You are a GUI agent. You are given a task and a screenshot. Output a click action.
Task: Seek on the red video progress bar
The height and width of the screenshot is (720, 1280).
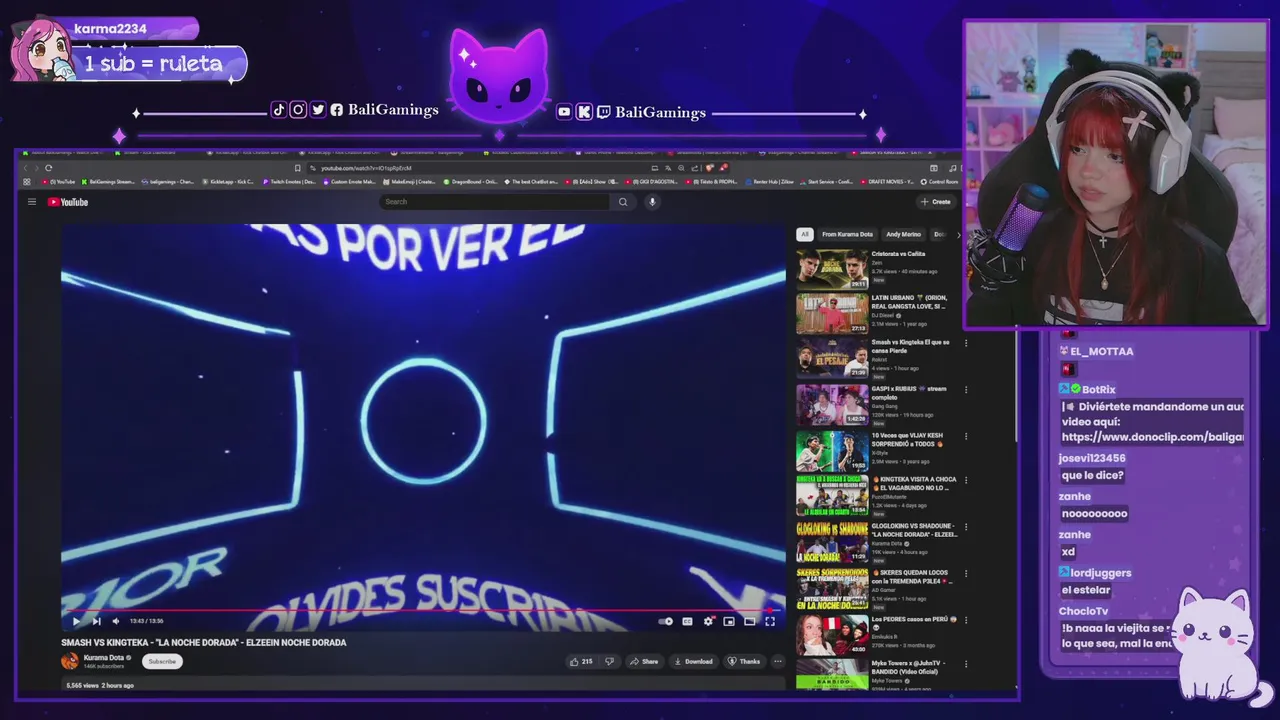(x=423, y=610)
